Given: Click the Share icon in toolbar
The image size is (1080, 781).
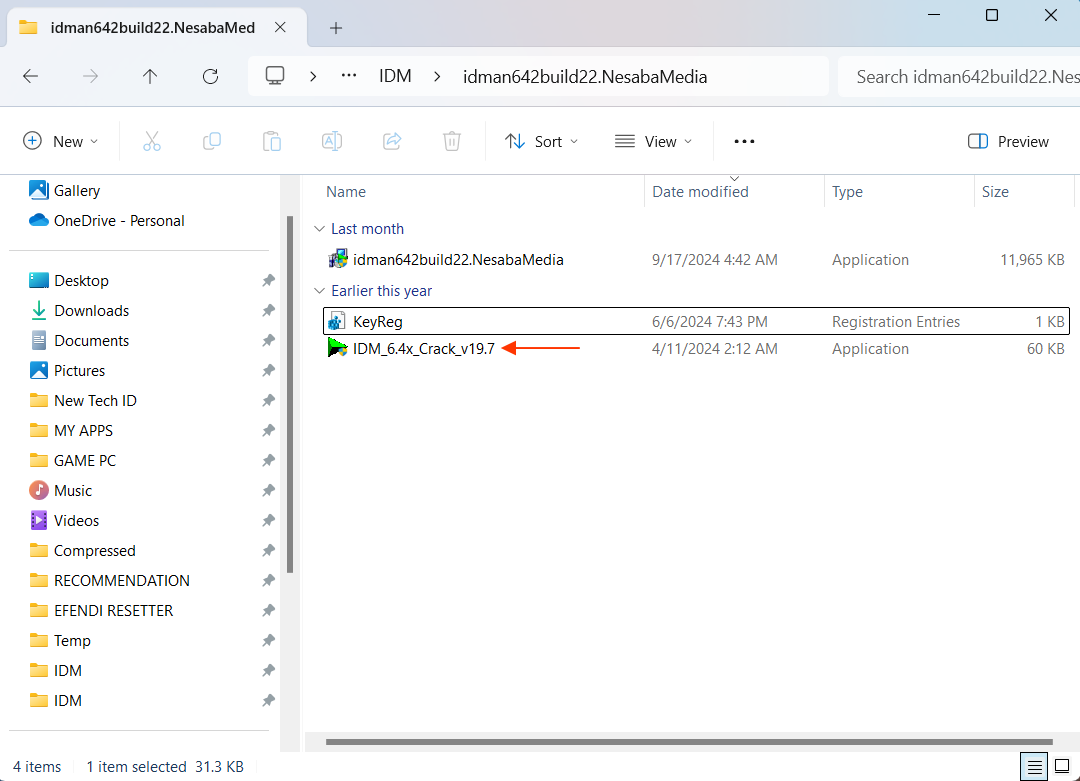Looking at the screenshot, I should click(392, 141).
